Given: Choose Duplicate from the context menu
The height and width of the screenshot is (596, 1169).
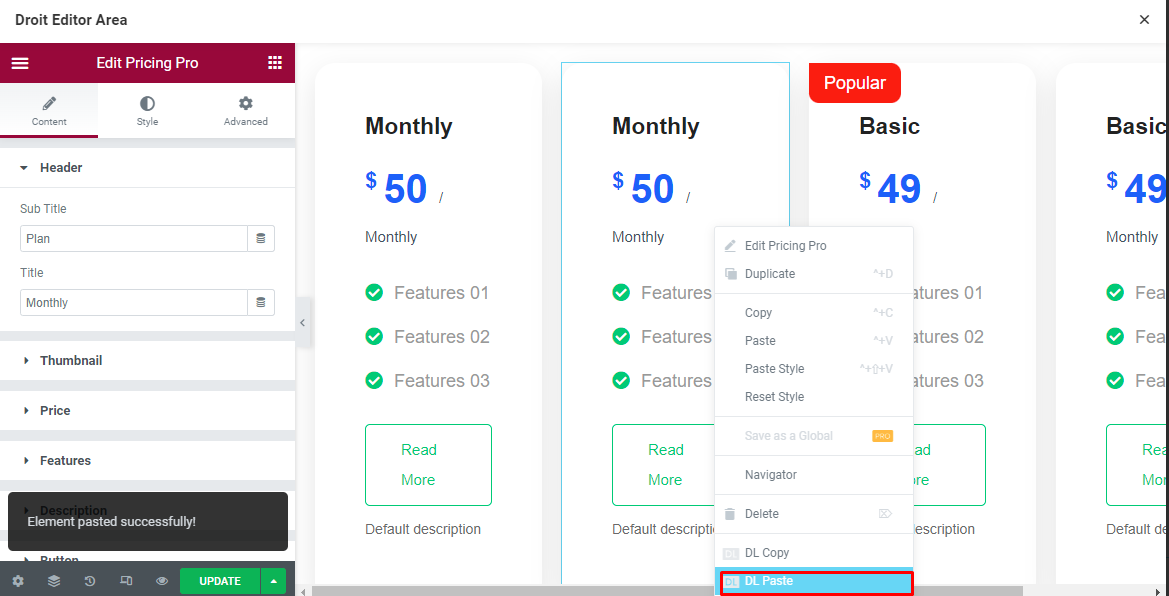Looking at the screenshot, I should pyautogui.click(x=813, y=274).
